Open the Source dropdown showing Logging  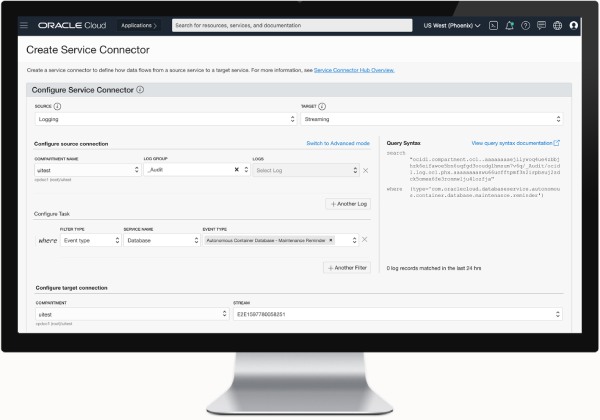click(166, 119)
